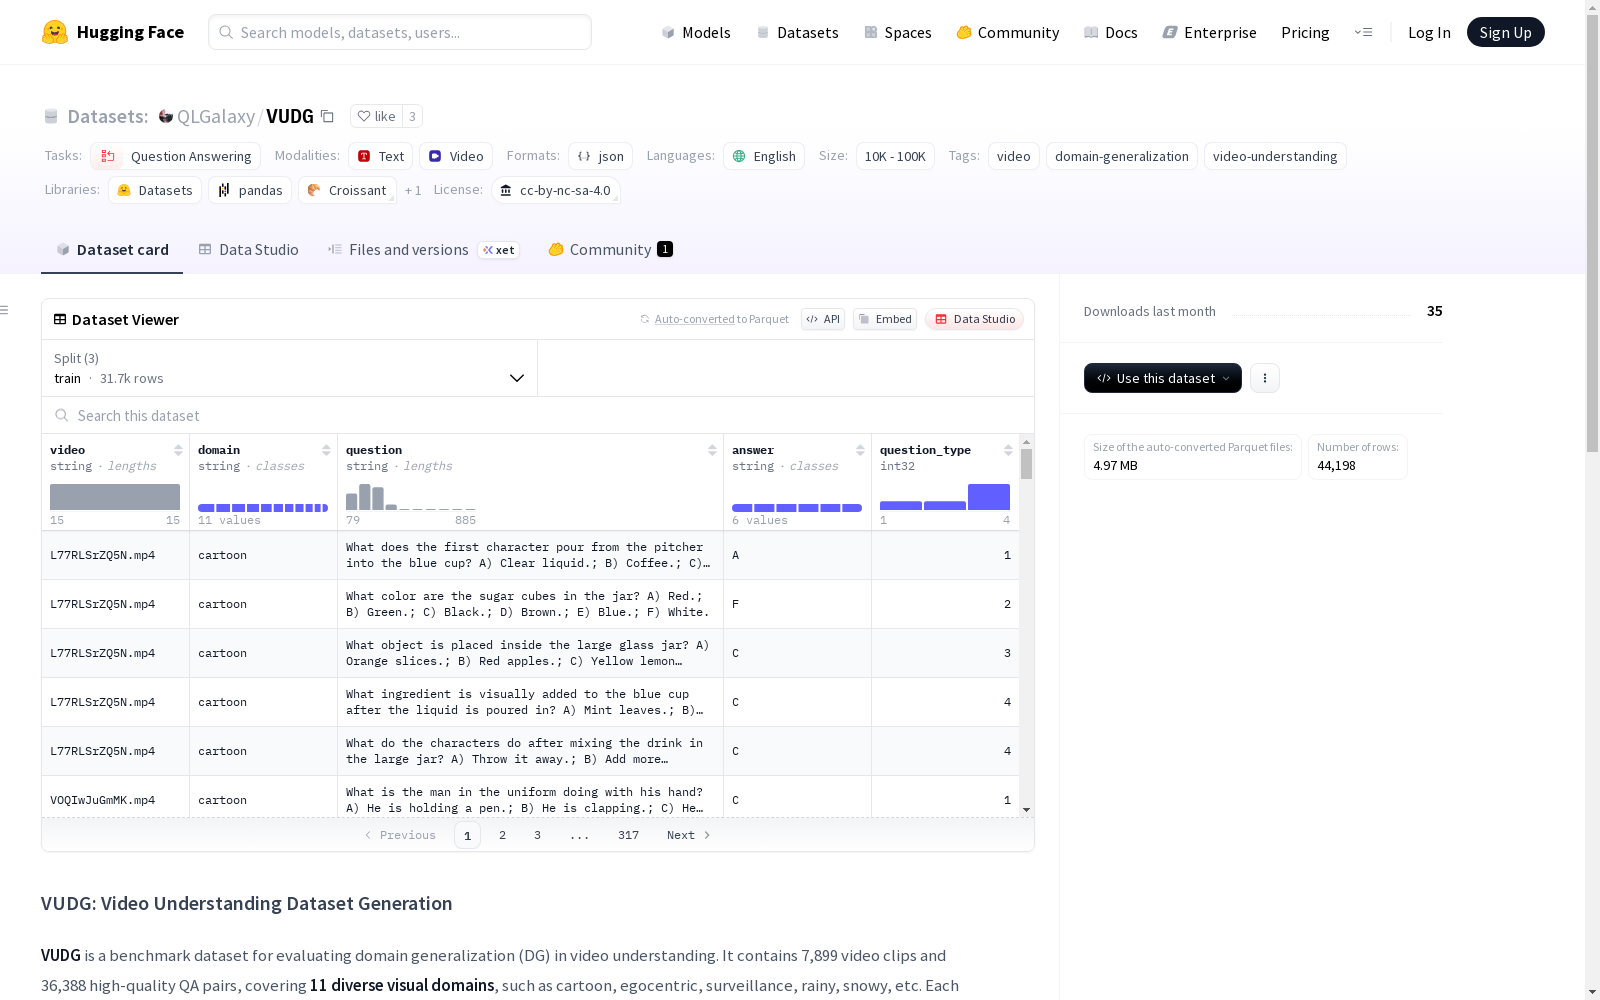Click the video-understanding tag

pos(1275,156)
